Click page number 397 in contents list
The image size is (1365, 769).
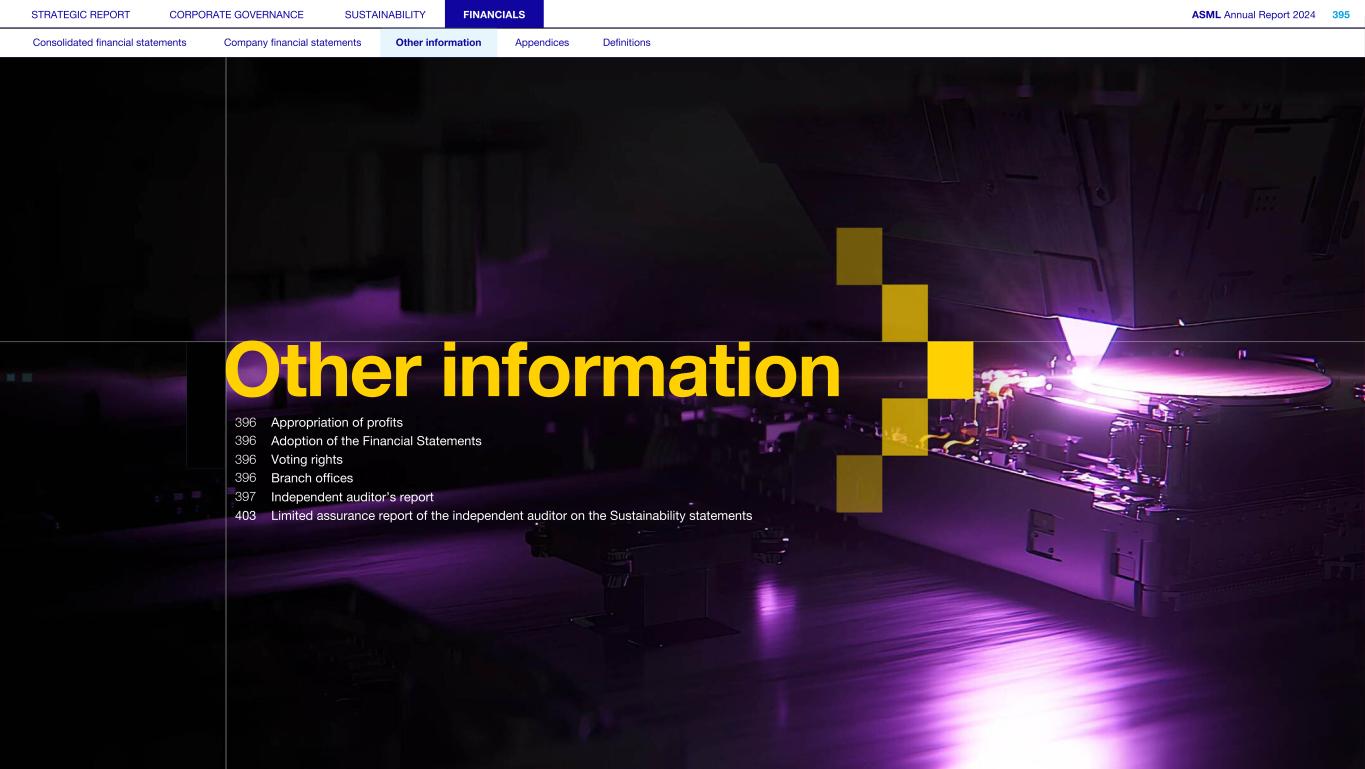point(245,497)
